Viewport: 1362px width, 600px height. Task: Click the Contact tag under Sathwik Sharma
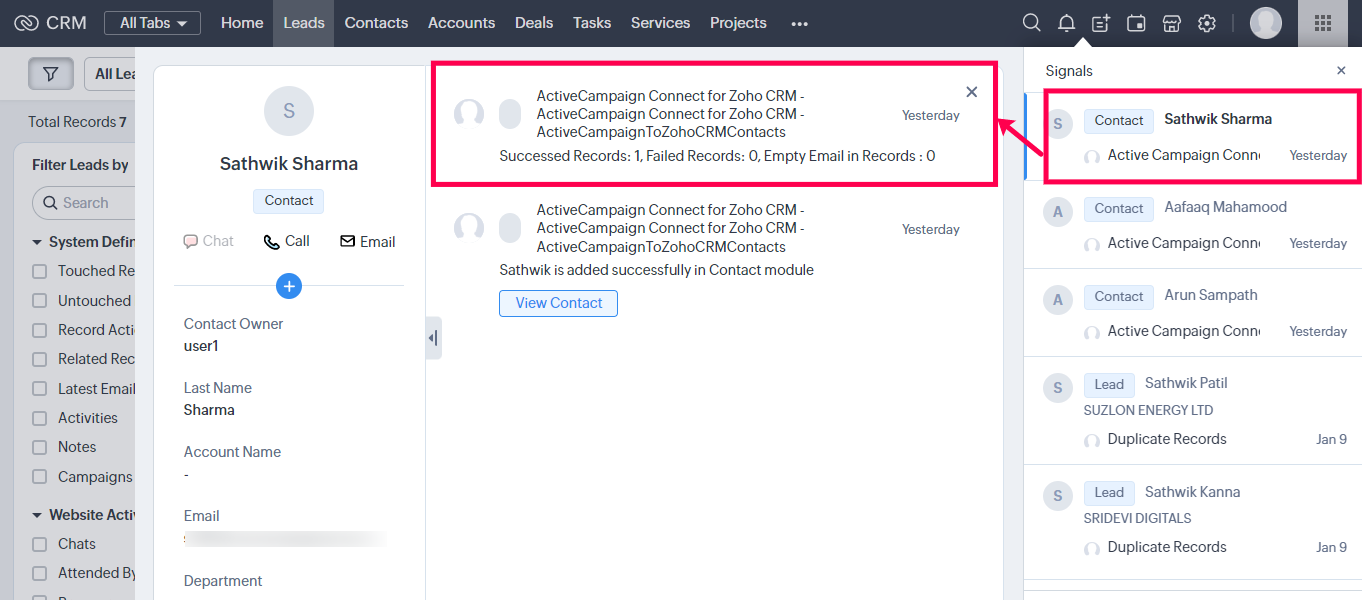pos(289,201)
